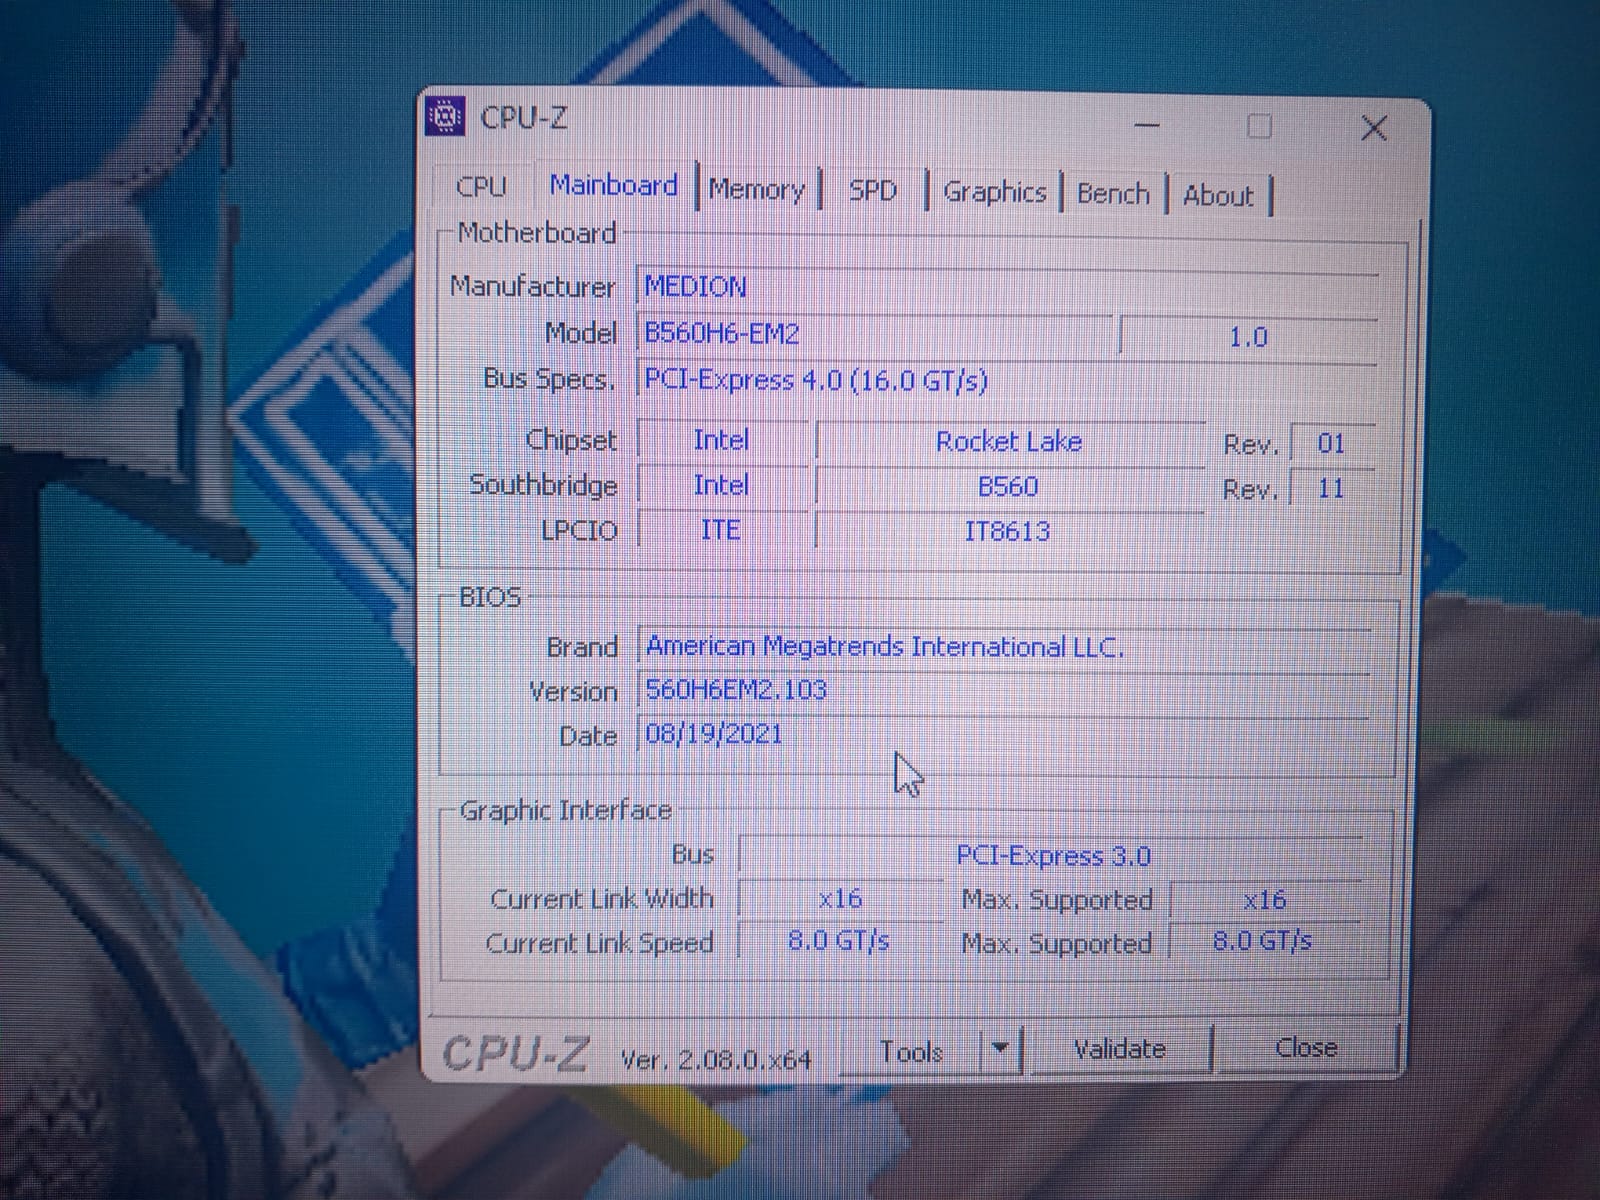
Task: Select the Mainboard tab
Action: point(613,186)
